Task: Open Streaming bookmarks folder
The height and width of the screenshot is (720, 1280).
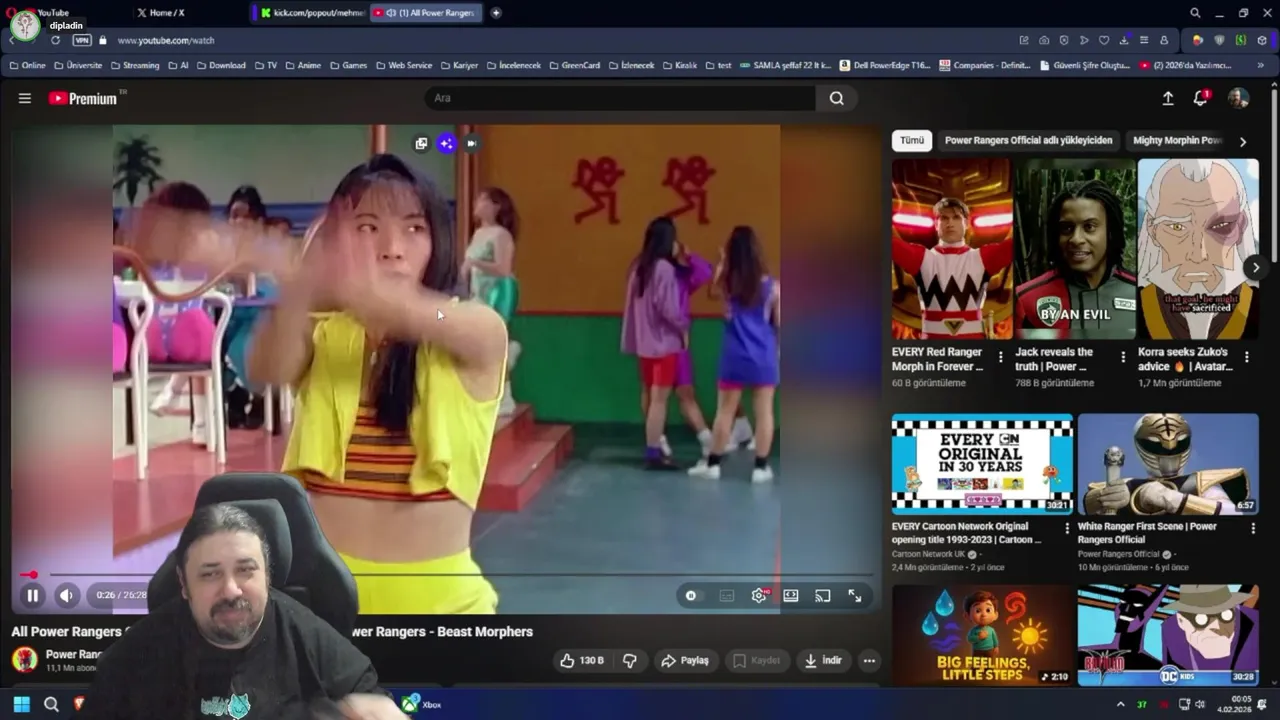Action: [135, 65]
